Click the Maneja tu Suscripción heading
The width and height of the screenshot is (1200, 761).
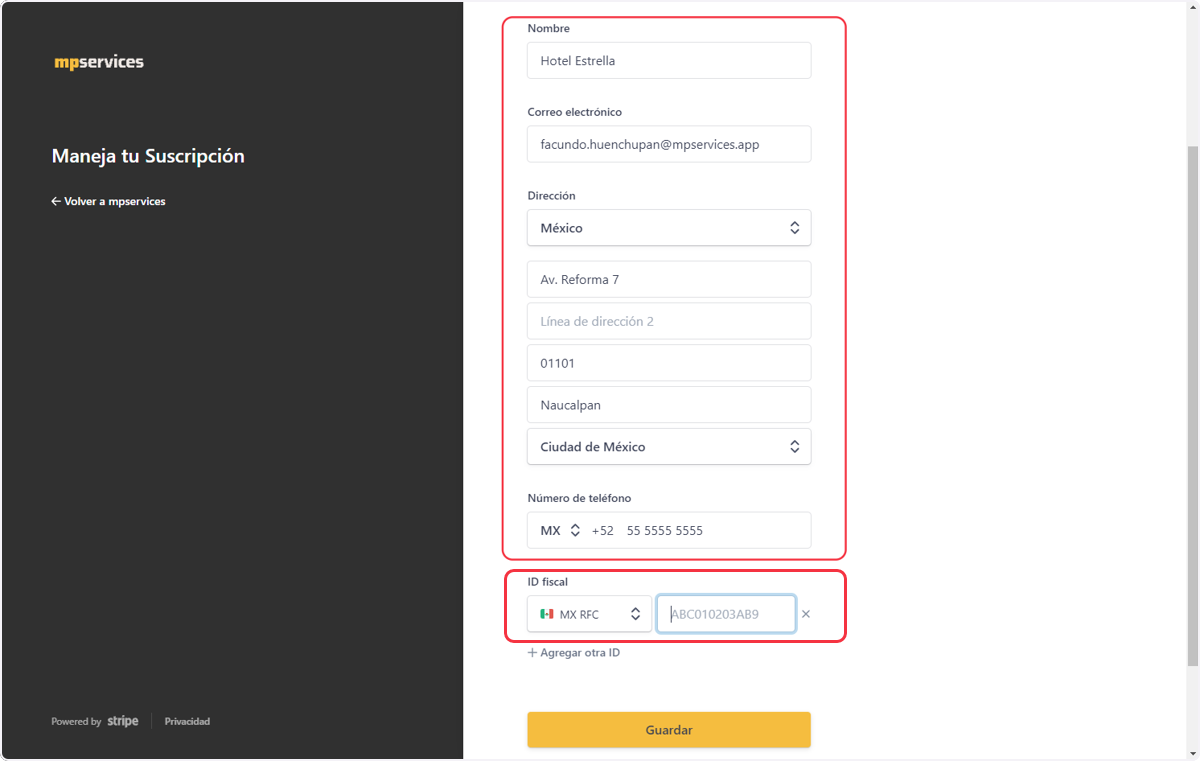(x=148, y=156)
